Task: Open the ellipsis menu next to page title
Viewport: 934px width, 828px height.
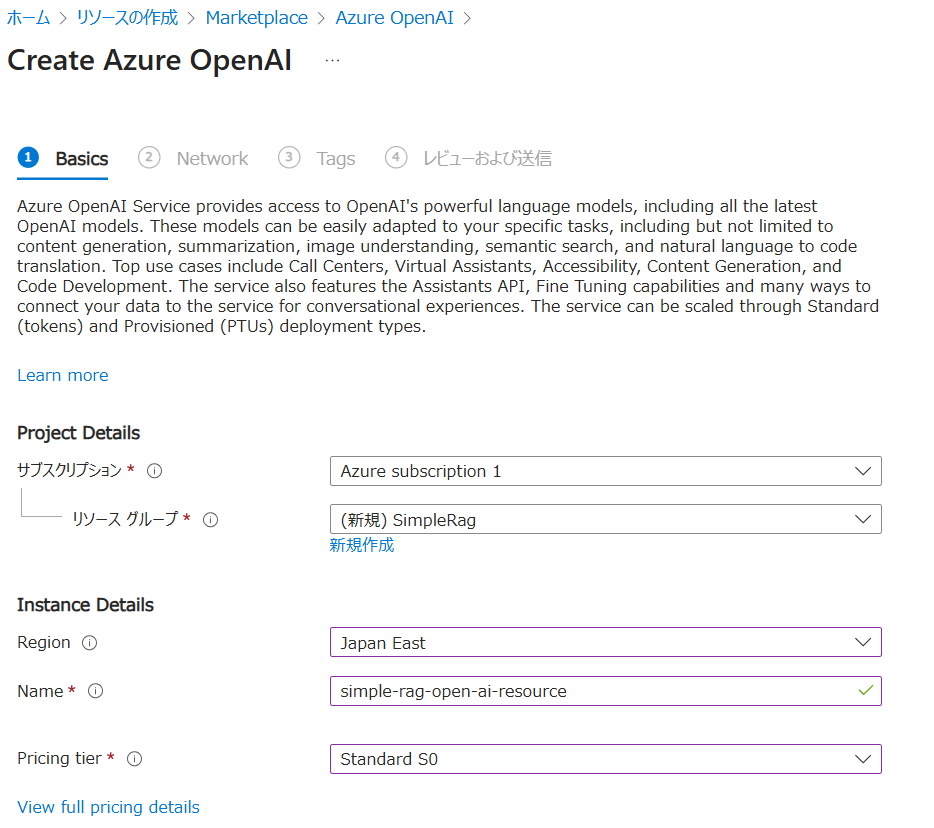Action: click(332, 60)
